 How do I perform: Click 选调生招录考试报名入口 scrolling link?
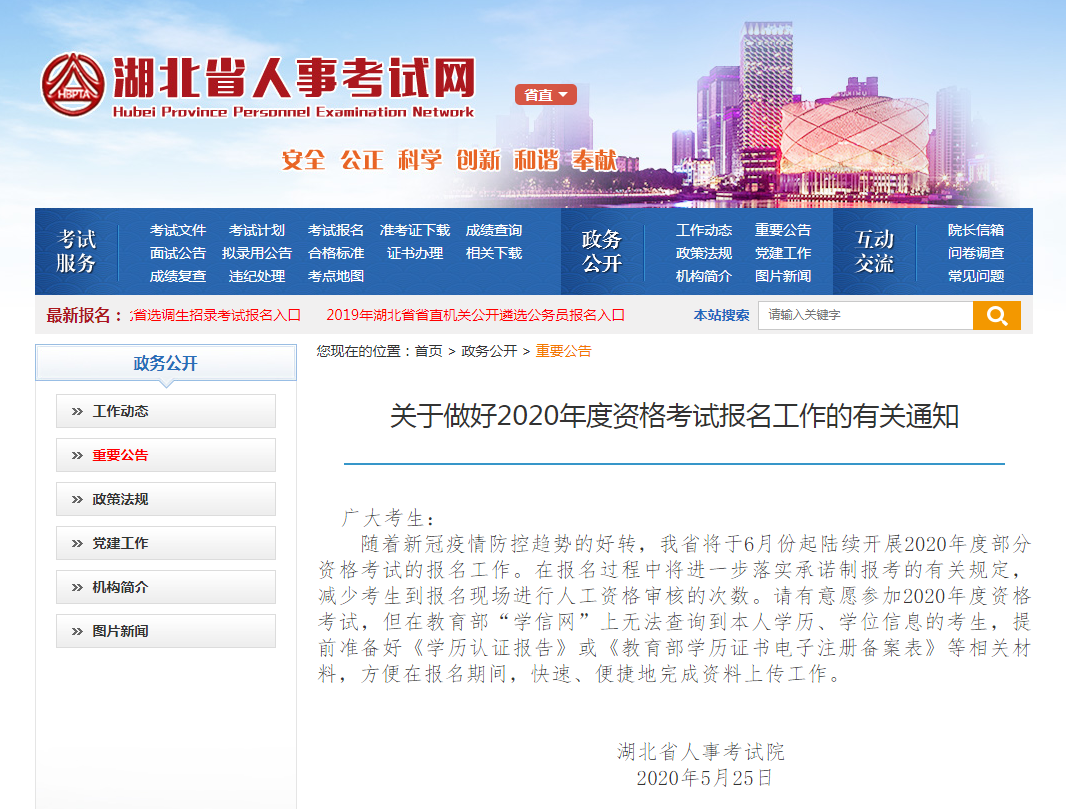[x=216, y=315]
